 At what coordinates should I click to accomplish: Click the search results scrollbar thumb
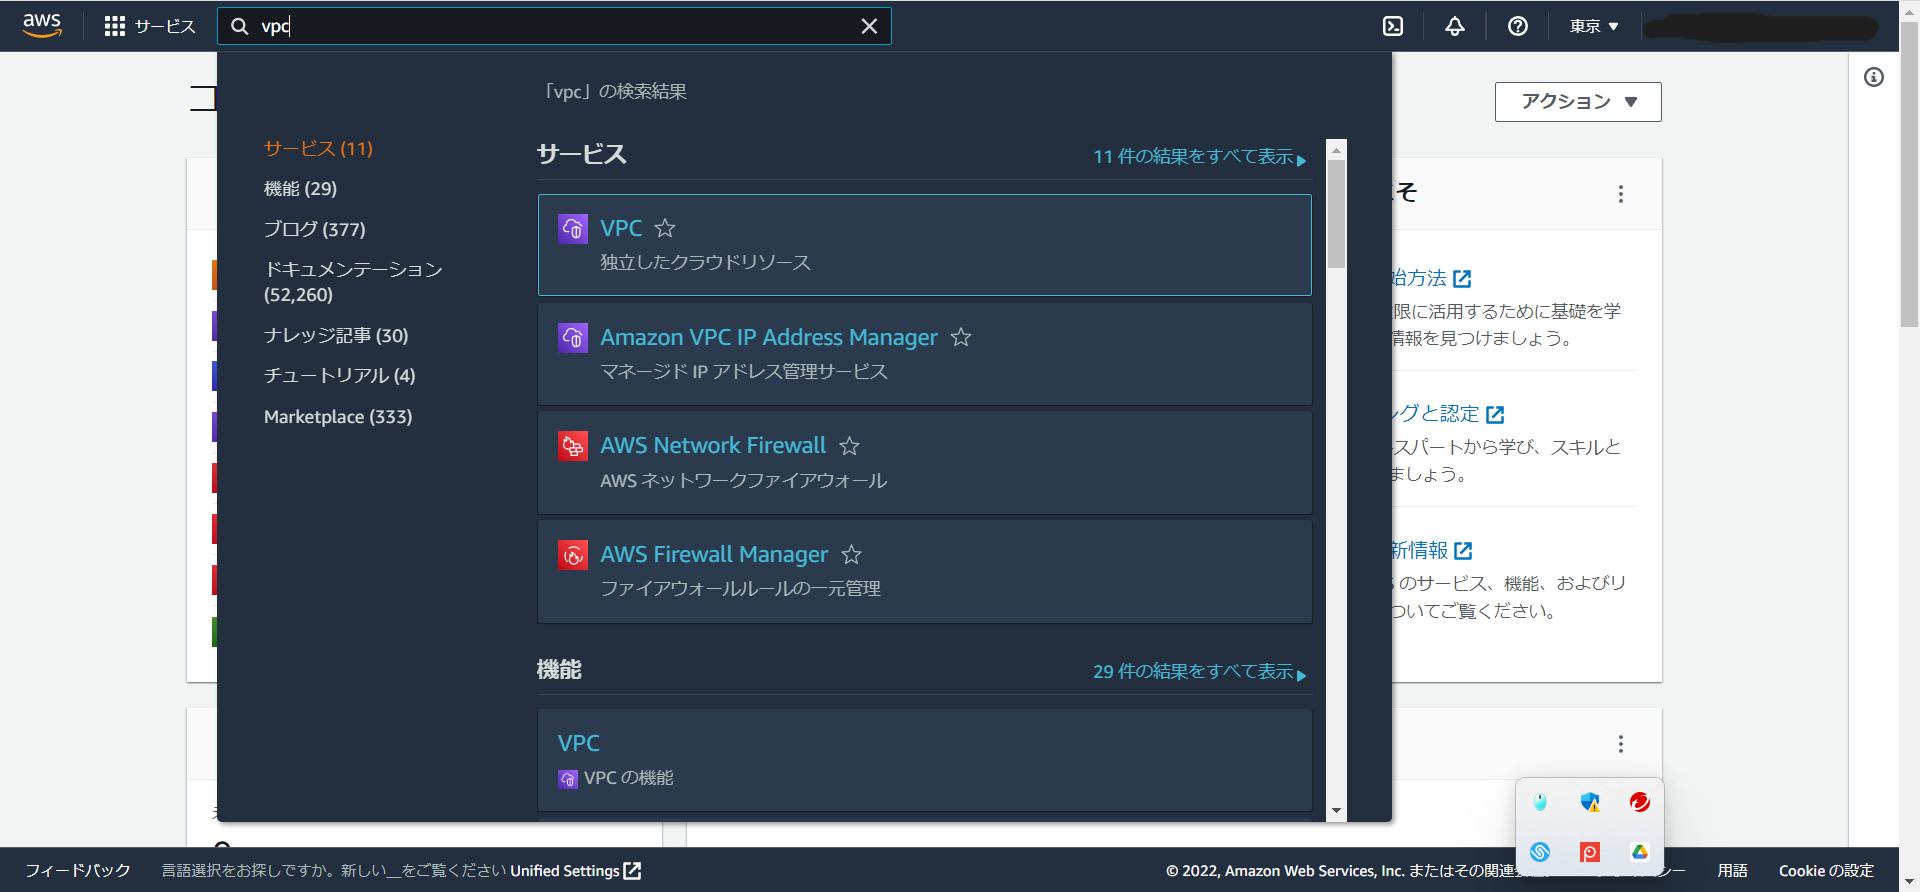[1336, 213]
